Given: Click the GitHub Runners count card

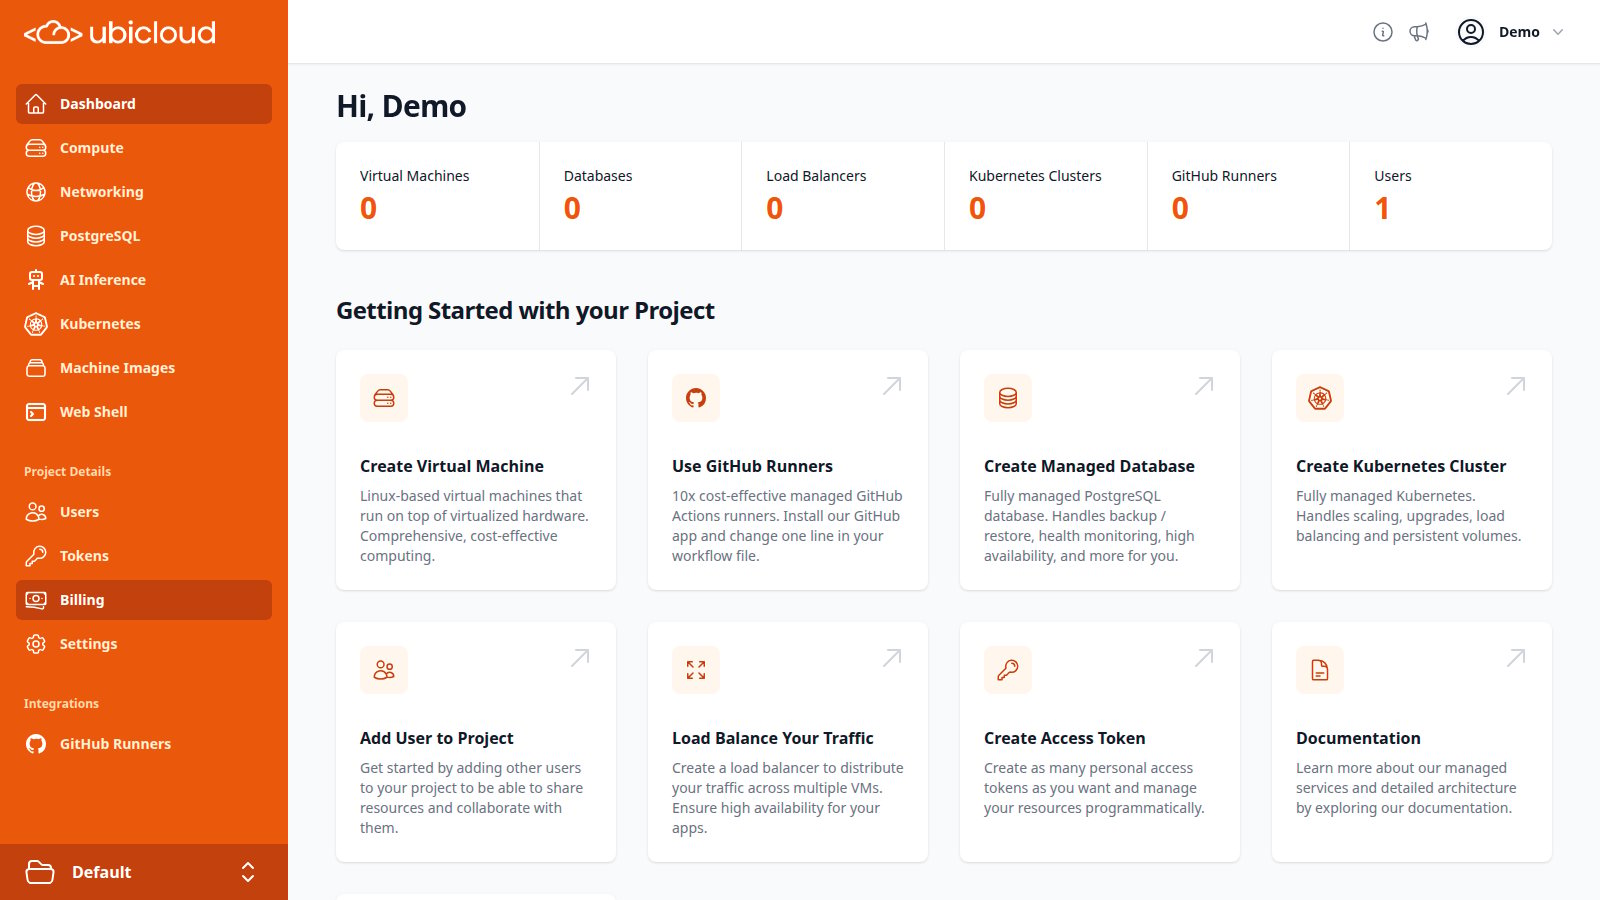Looking at the screenshot, I should pyautogui.click(x=1249, y=196).
